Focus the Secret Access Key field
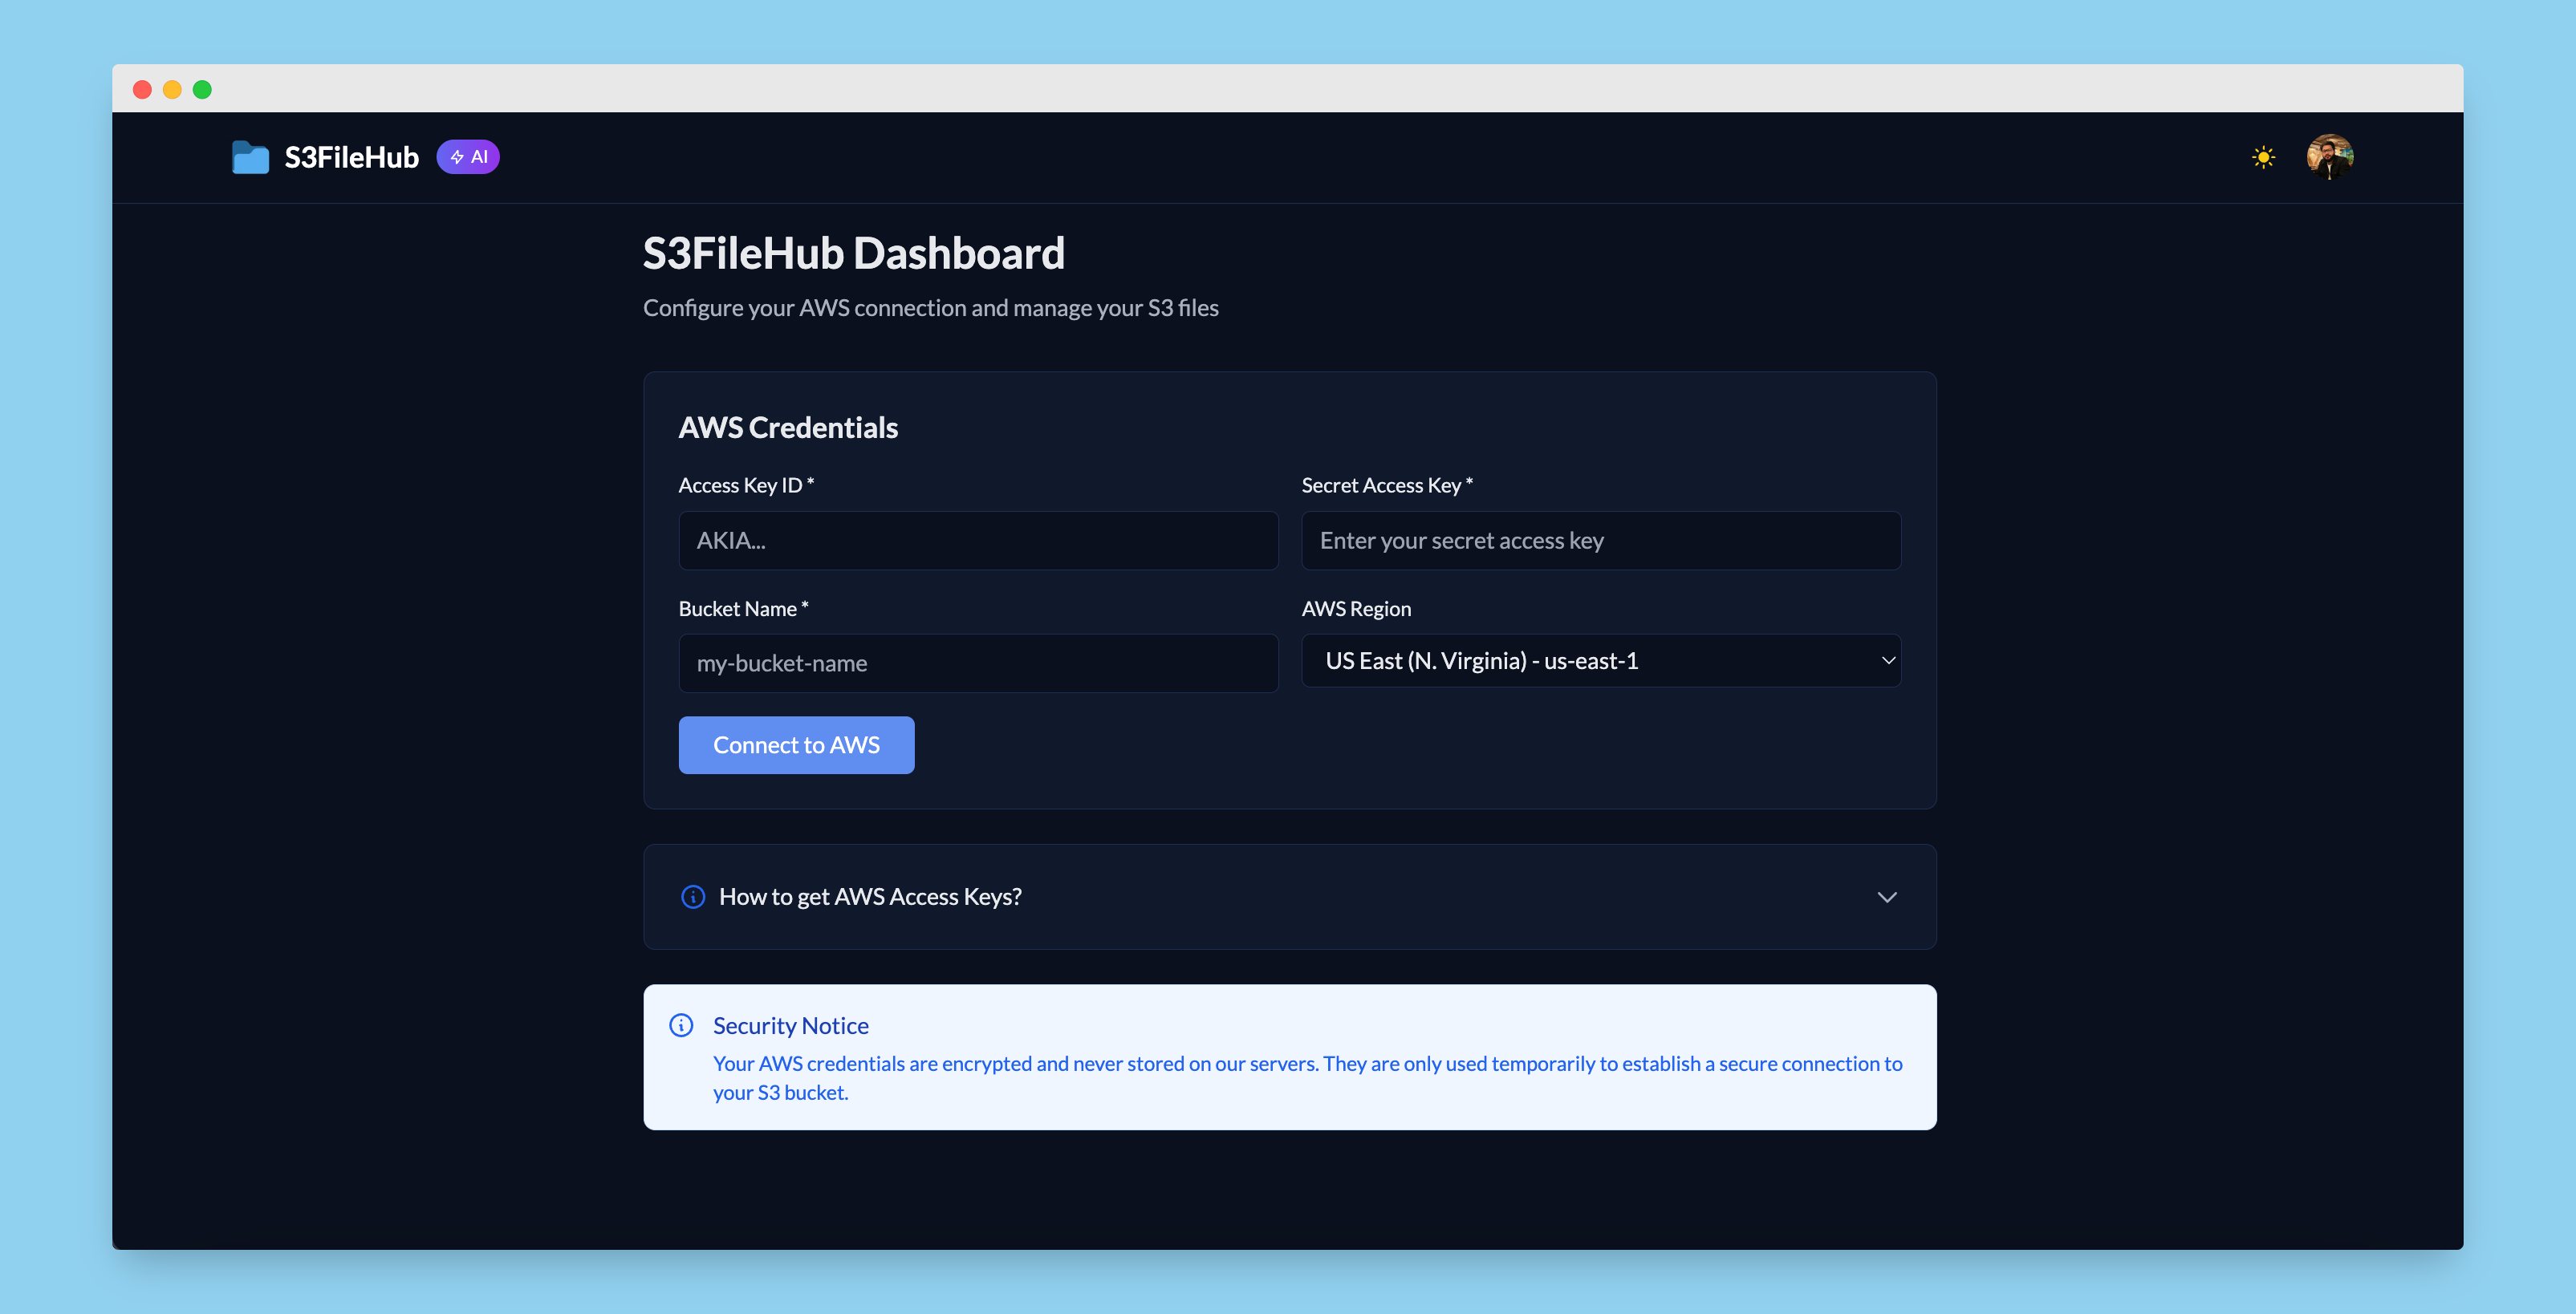The width and height of the screenshot is (2576, 1314). (x=1600, y=540)
